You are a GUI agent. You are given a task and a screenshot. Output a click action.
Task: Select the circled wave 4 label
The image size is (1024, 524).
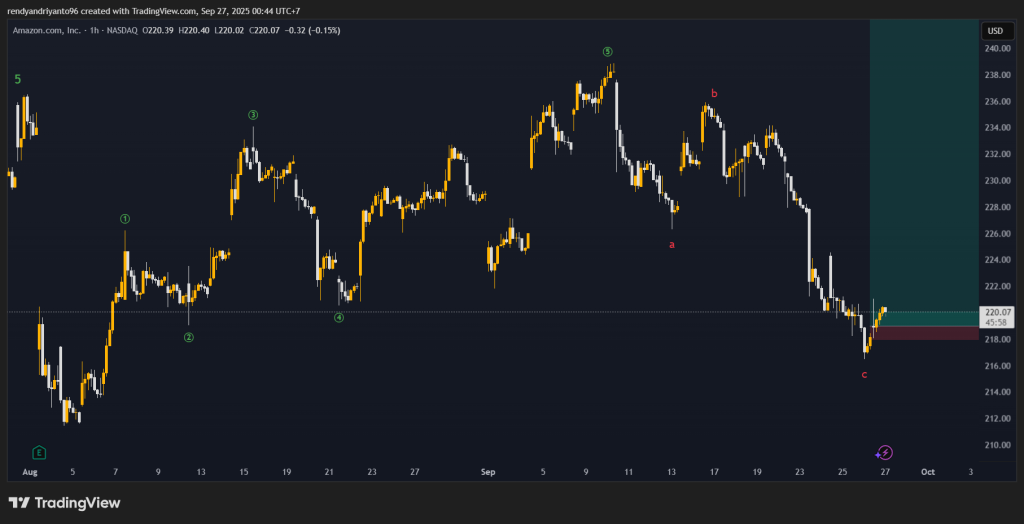(x=339, y=318)
